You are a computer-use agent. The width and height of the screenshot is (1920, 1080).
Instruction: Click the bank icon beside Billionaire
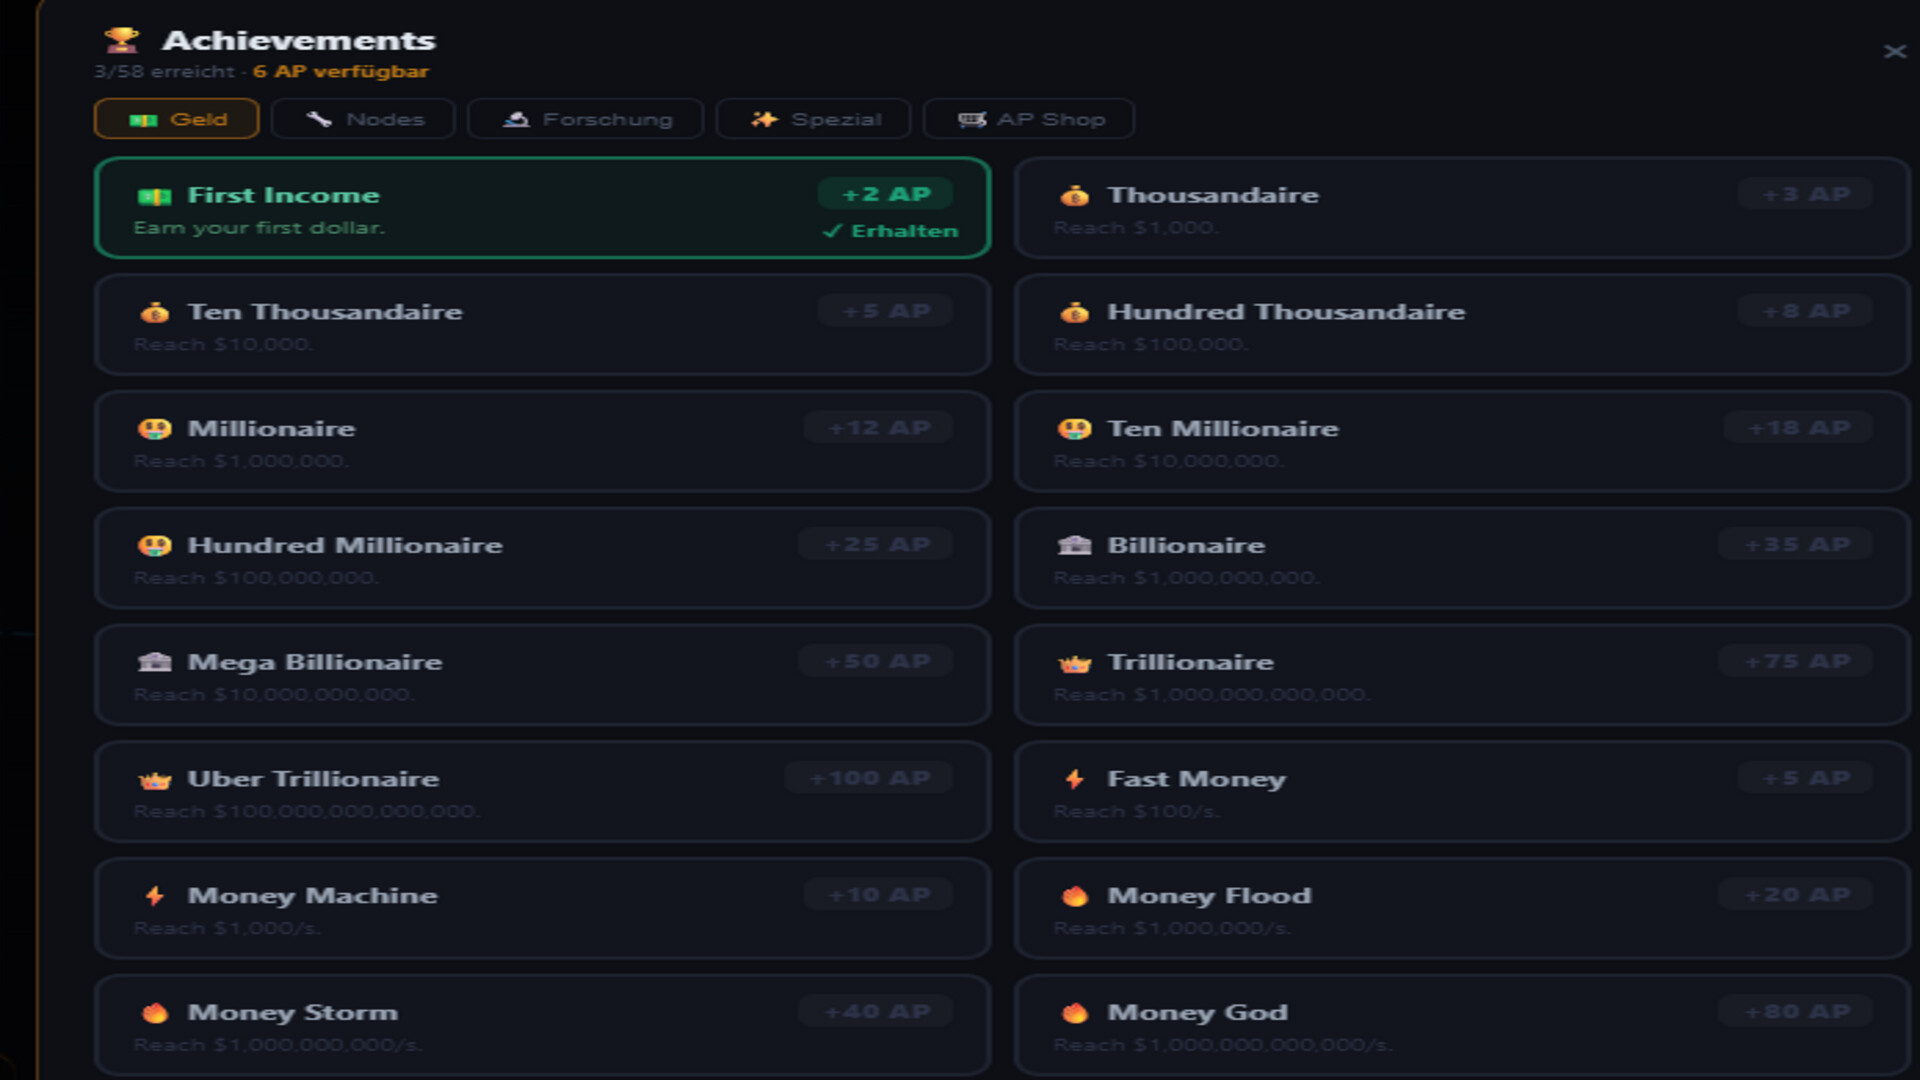(x=1074, y=546)
